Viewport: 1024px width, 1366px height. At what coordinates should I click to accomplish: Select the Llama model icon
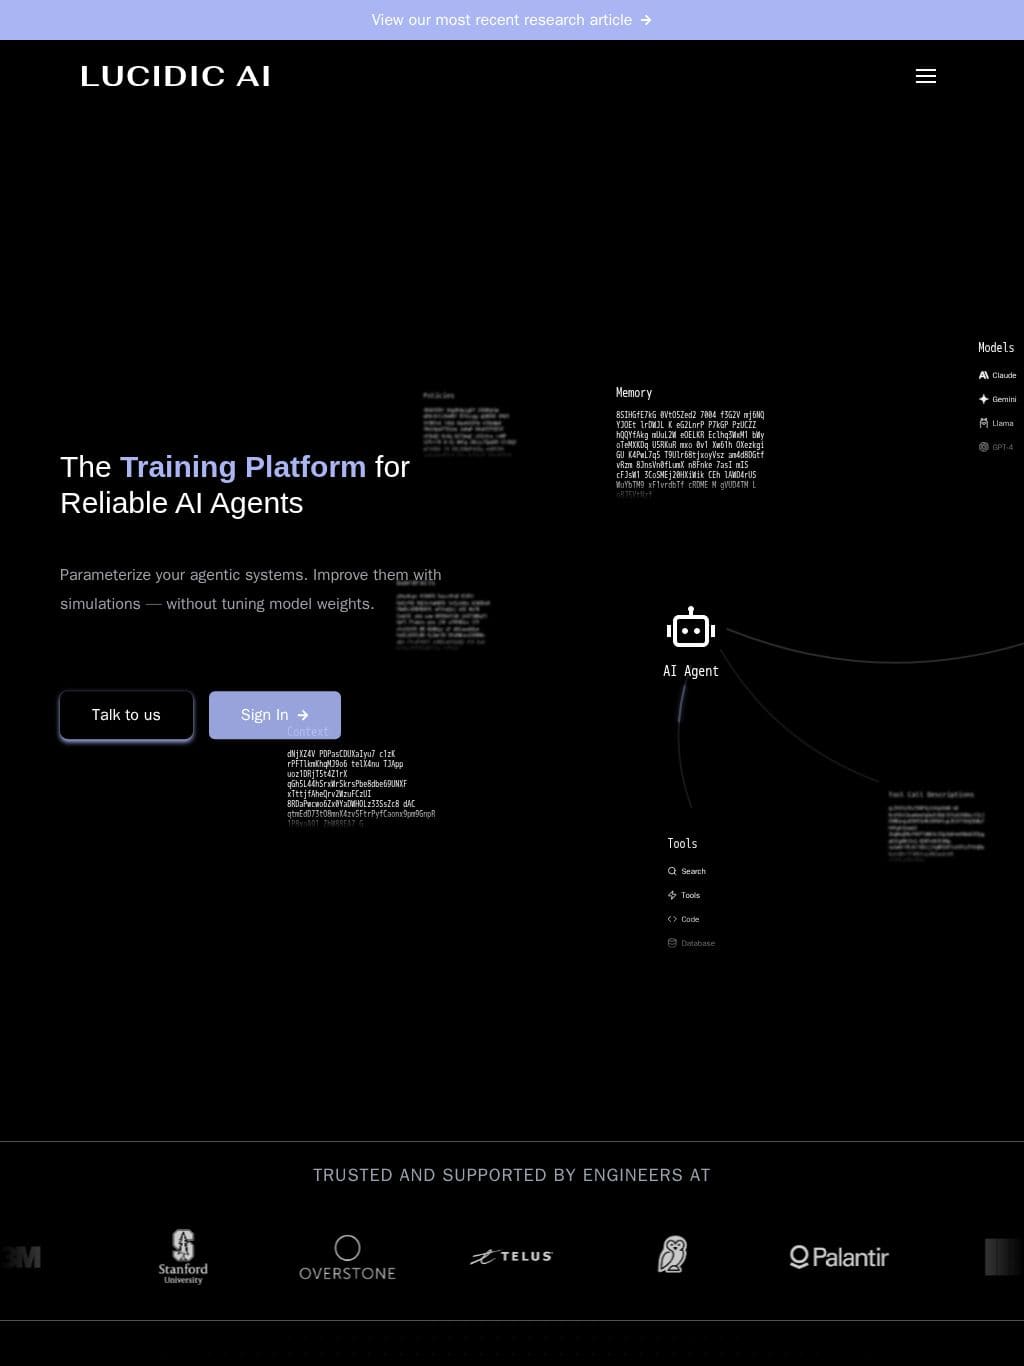tap(983, 423)
